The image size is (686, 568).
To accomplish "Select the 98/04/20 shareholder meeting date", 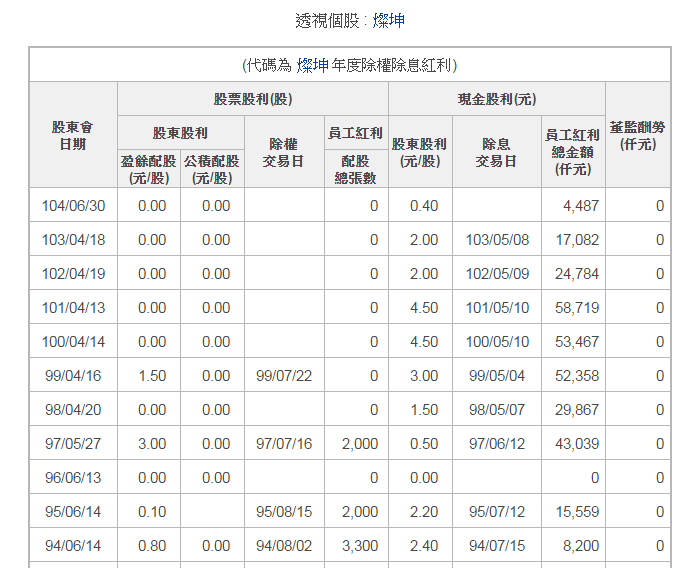I will [x=74, y=410].
